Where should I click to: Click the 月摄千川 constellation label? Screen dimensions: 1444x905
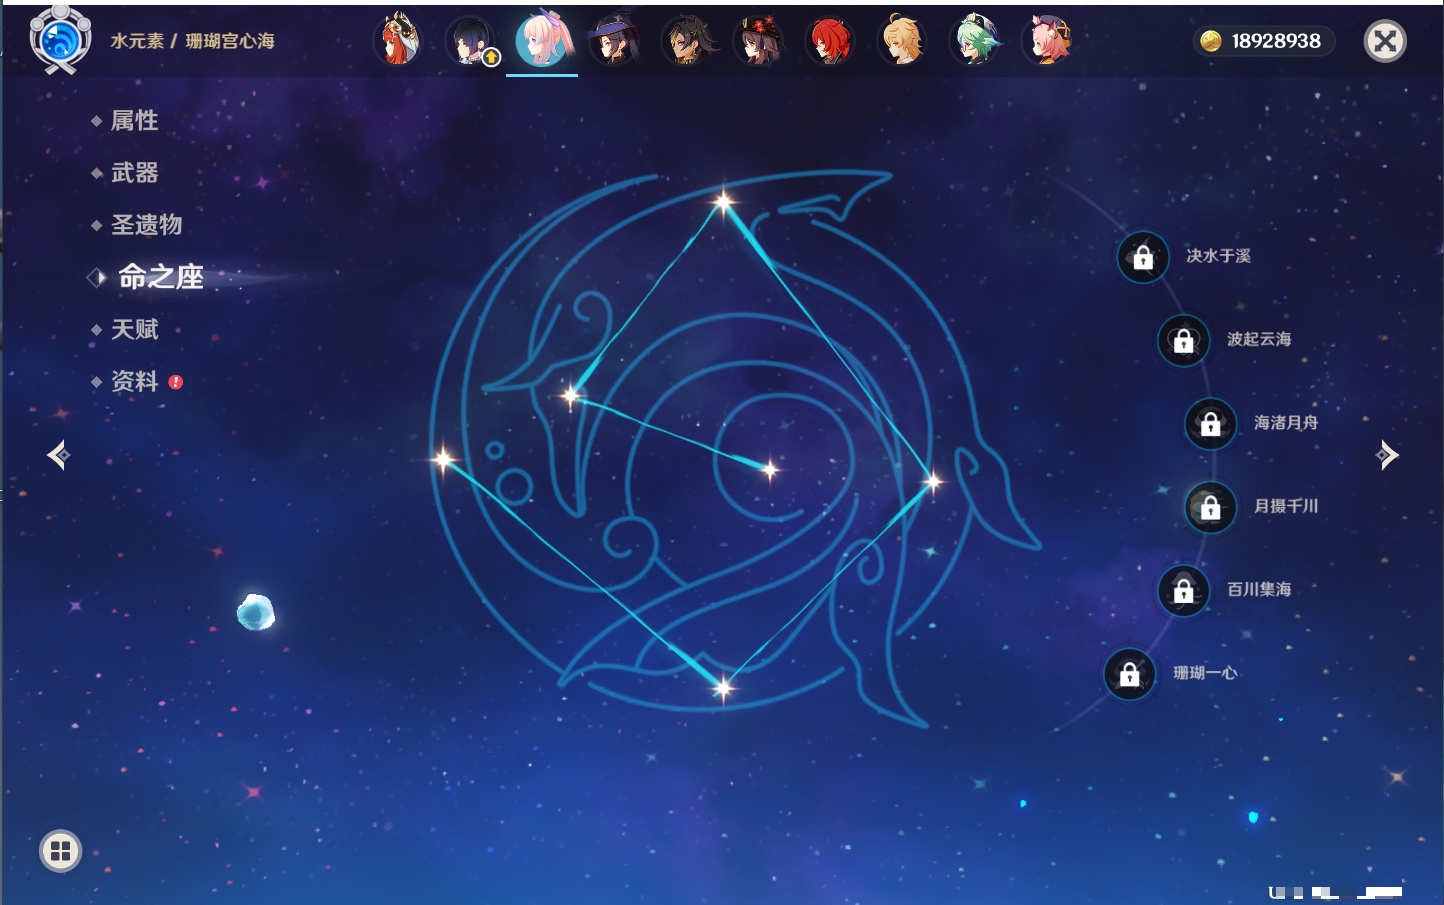click(1286, 506)
